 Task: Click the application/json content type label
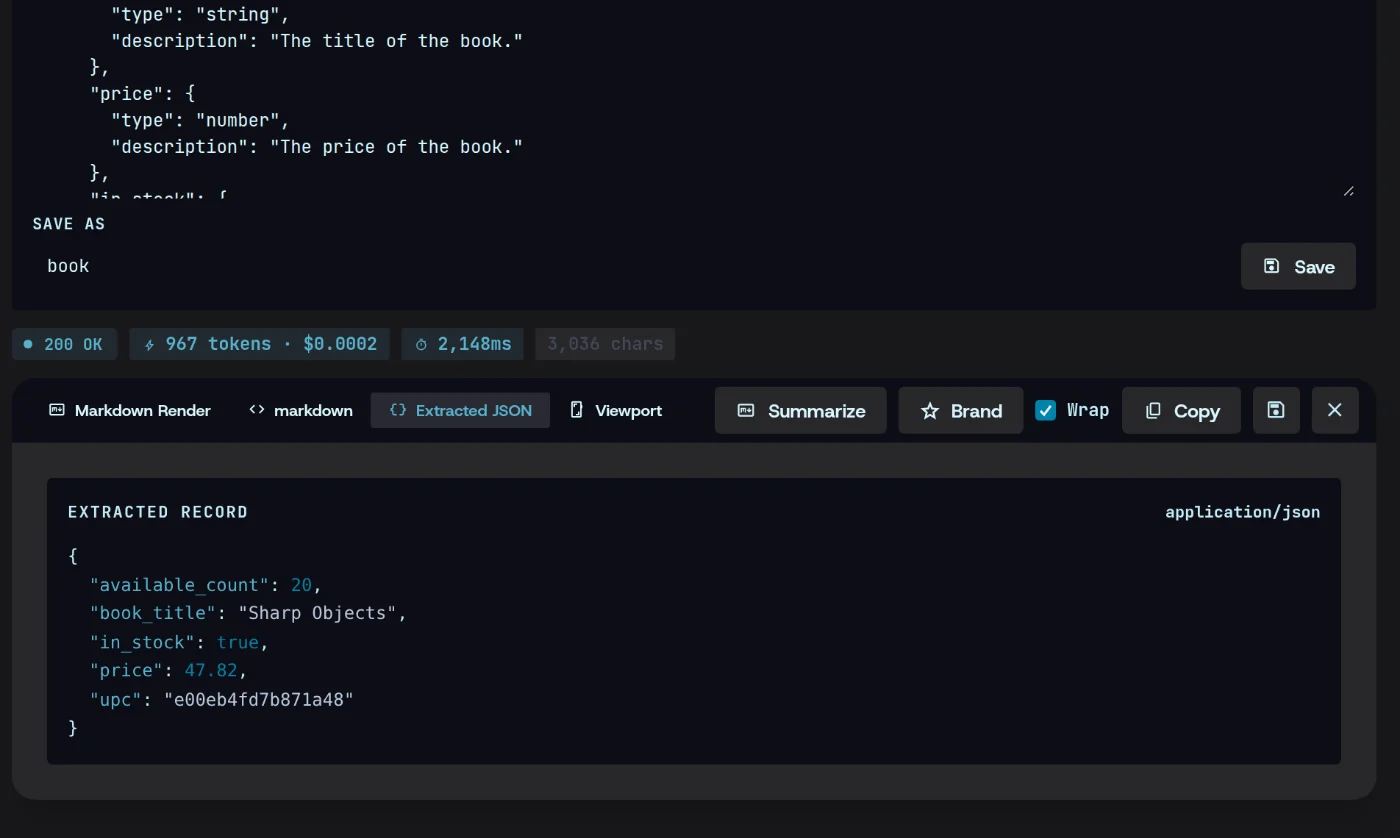[1242, 512]
